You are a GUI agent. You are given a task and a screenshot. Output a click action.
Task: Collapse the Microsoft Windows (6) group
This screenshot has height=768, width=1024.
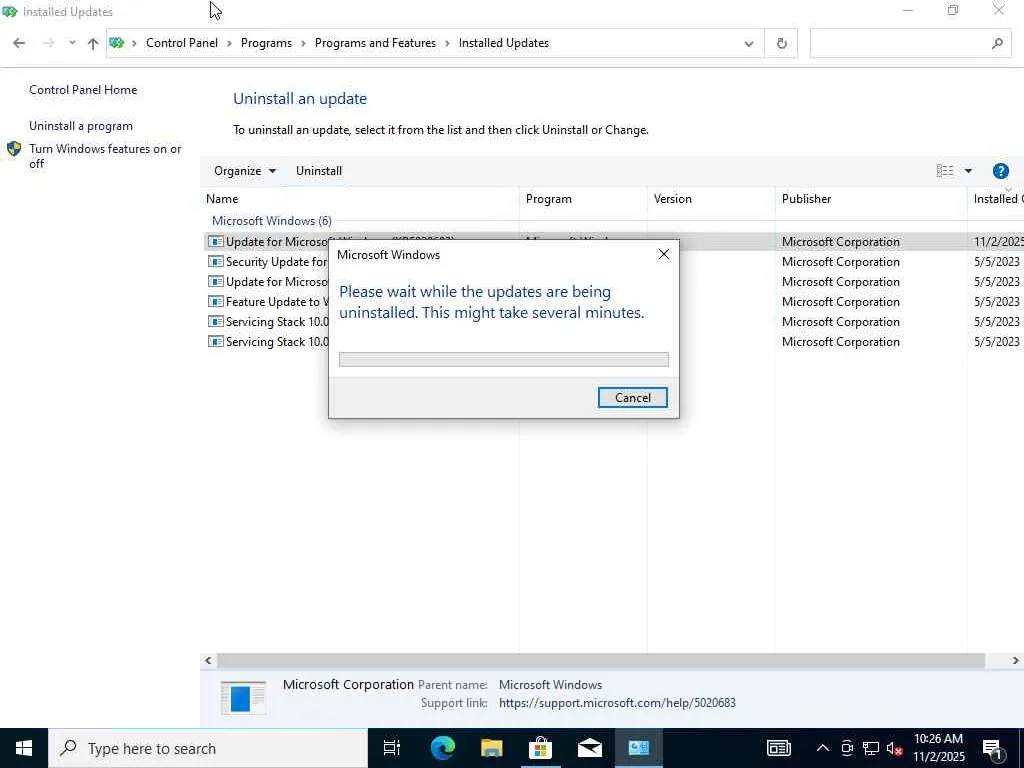click(x=272, y=221)
